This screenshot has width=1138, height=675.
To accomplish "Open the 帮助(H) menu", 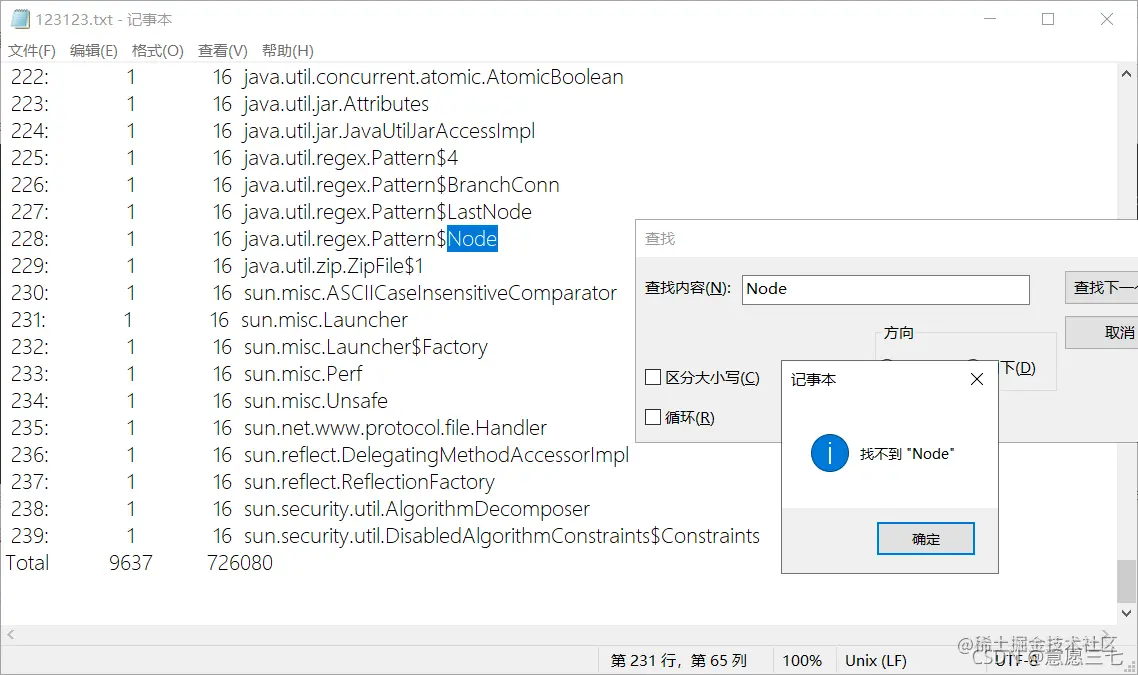I will point(287,51).
